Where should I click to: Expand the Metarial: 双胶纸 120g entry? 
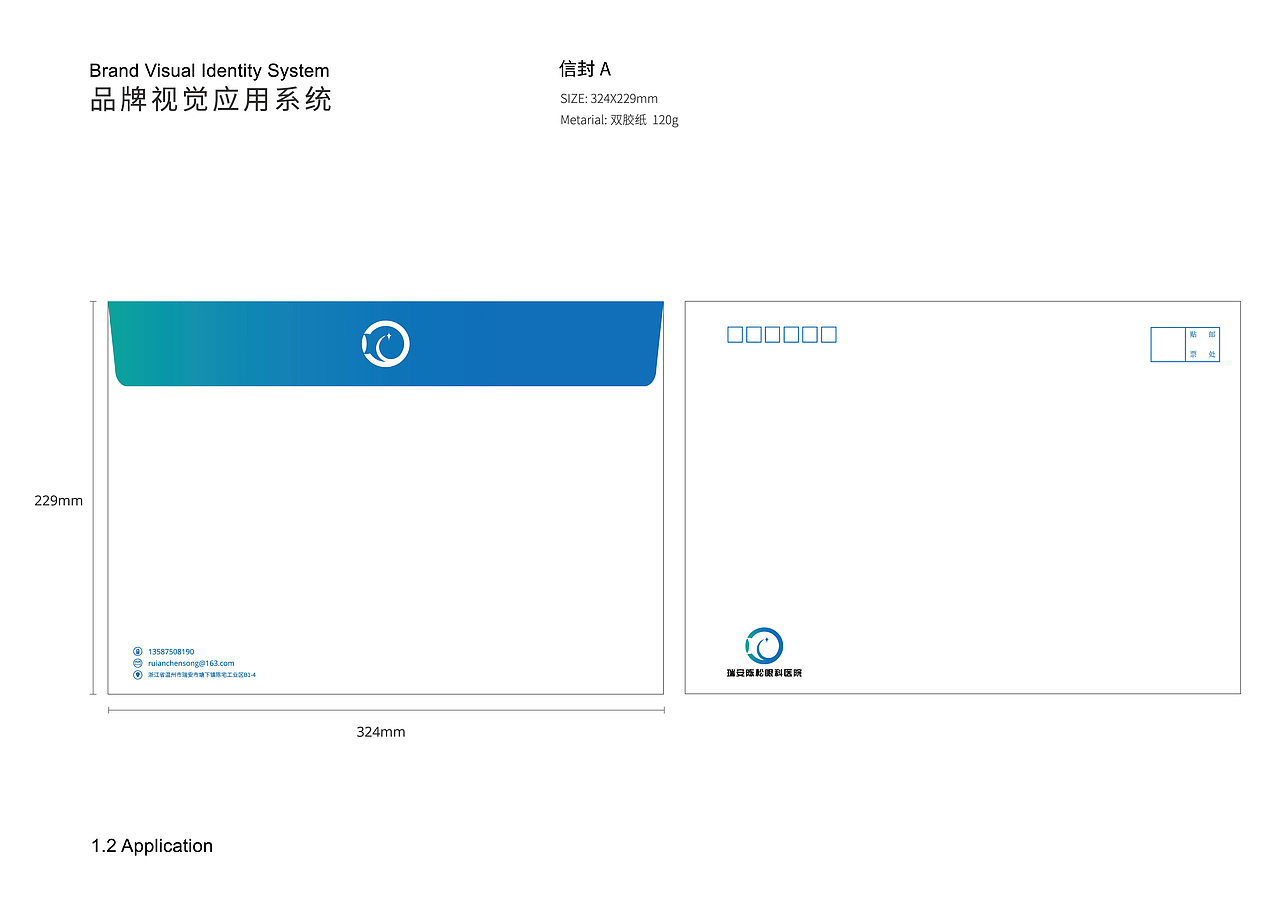[620, 119]
